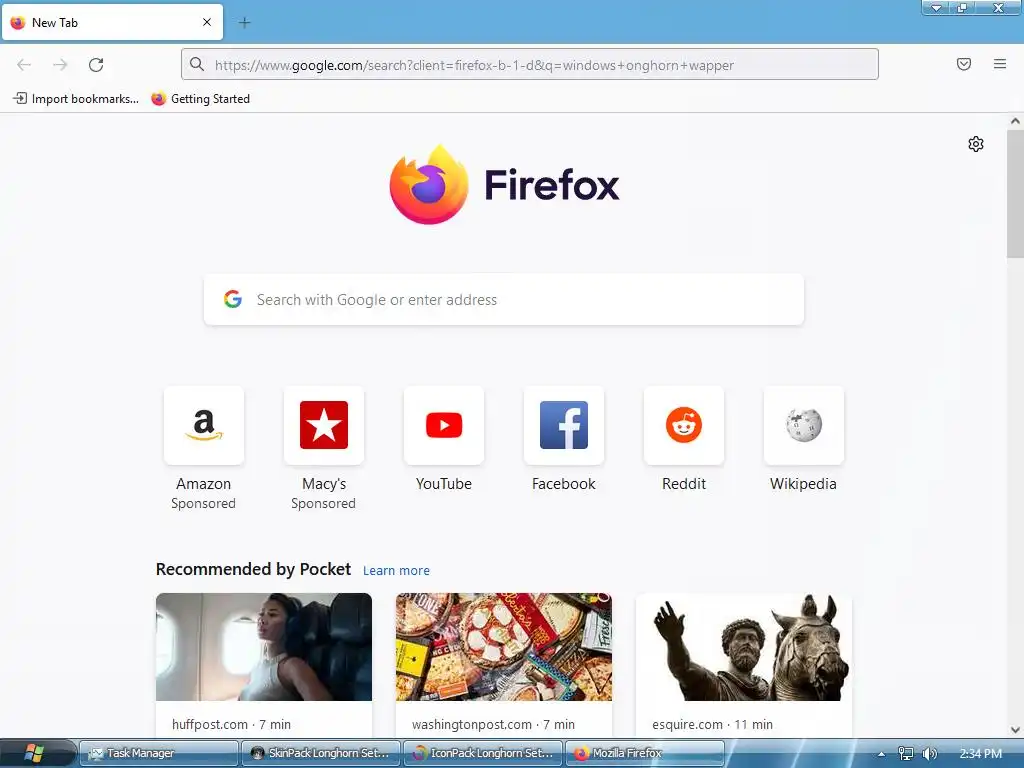Click the Search with Google input box
The width and height of the screenshot is (1024, 768).
click(x=504, y=299)
